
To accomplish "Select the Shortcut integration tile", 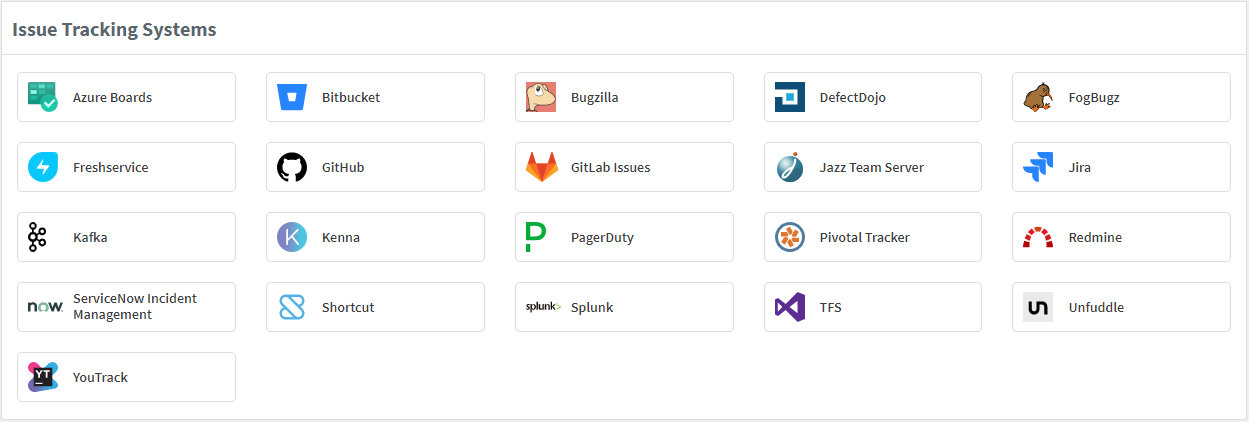I will (x=375, y=307).
